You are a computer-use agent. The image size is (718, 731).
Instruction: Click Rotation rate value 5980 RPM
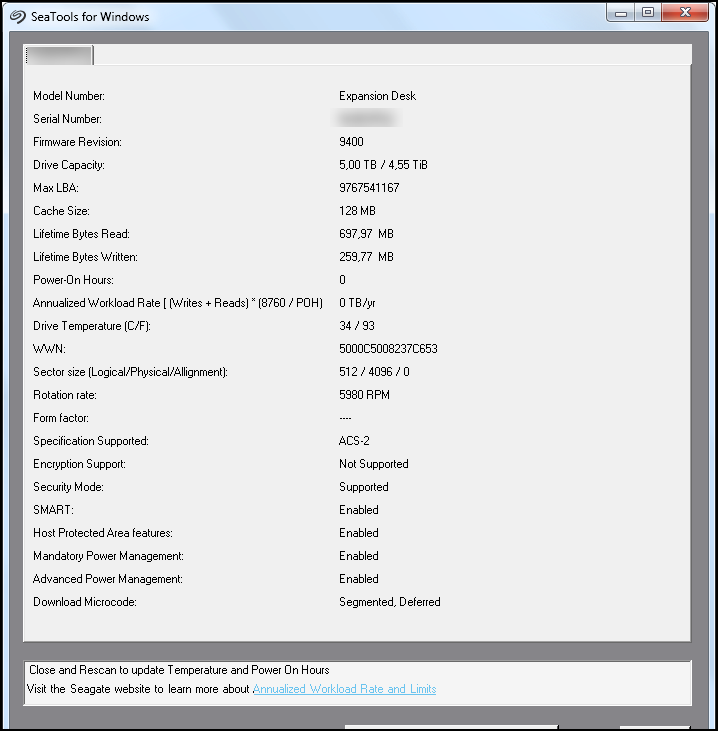(364, 395)
